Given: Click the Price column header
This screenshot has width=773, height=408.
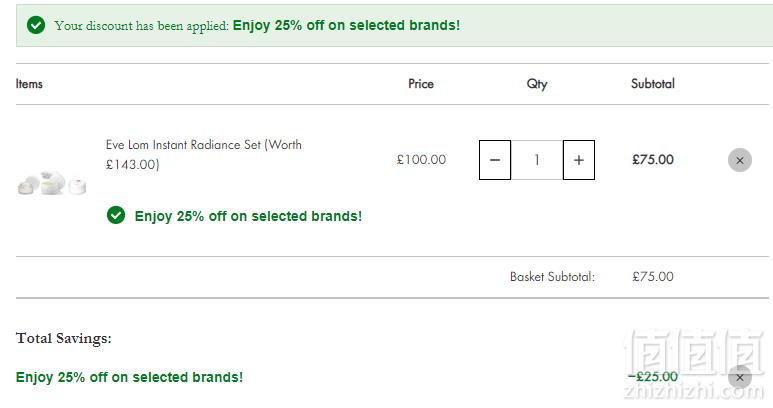Looking at the screenshot, I should (x=421, y=84).
